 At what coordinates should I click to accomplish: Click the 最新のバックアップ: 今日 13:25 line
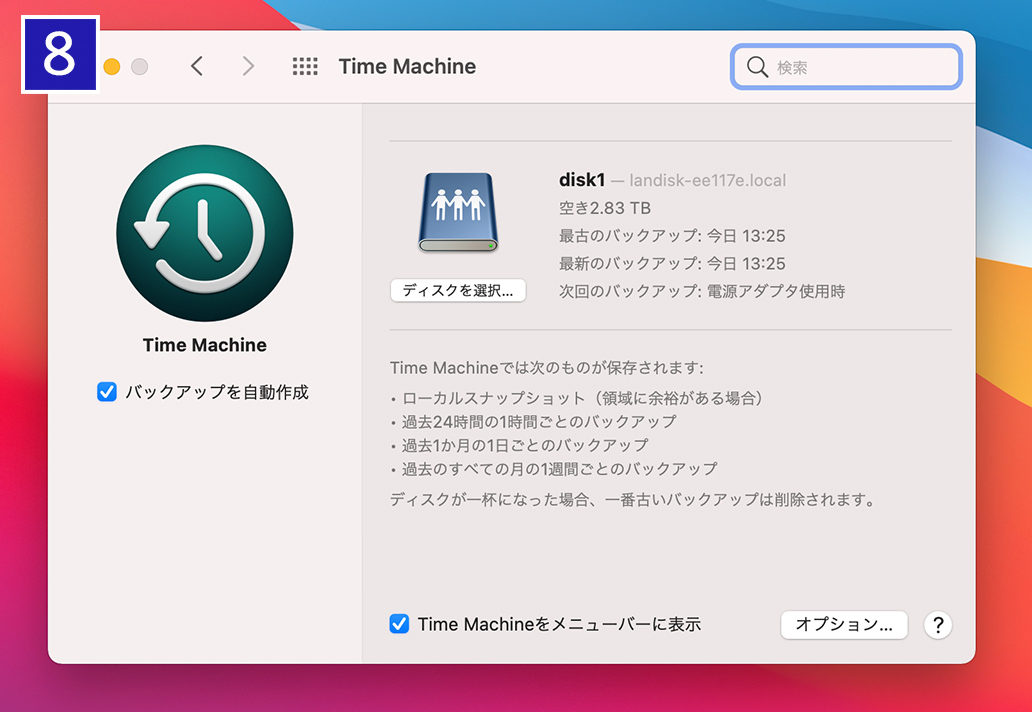point(672,264)
